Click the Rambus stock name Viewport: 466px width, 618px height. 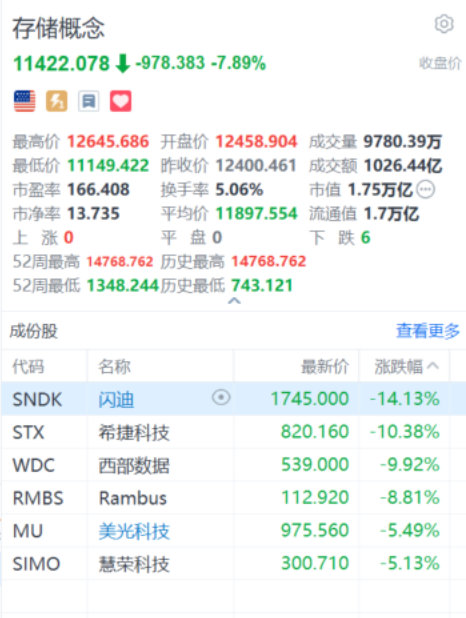pos(133,498)
